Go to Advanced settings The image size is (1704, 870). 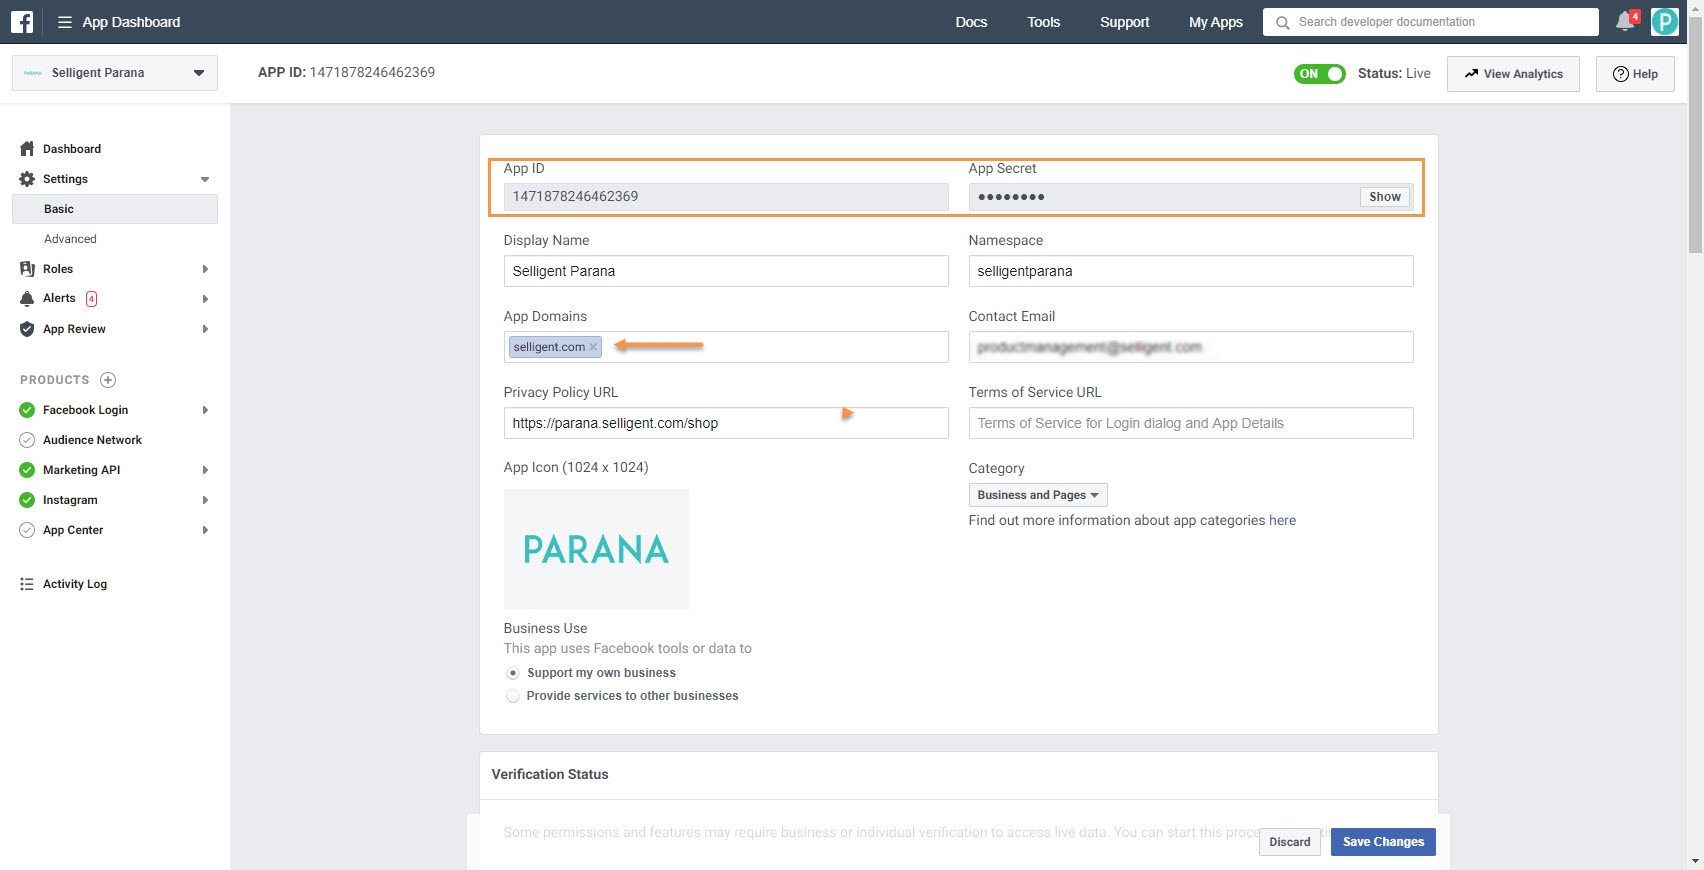70,239
